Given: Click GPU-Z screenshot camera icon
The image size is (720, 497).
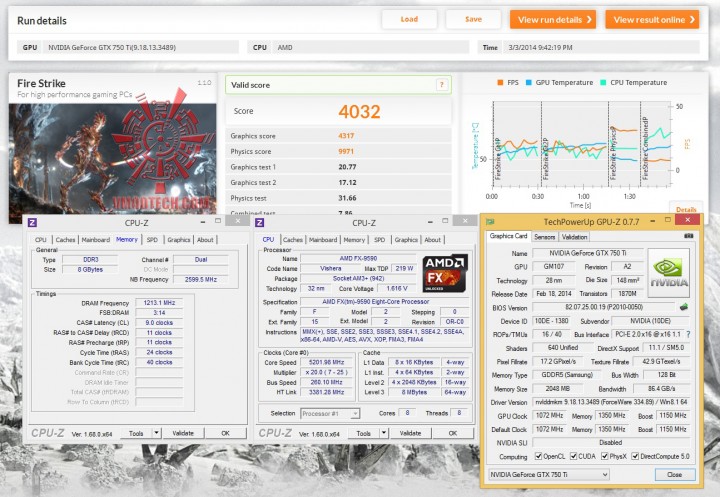Looking at the screenshot, I should 688,236.
